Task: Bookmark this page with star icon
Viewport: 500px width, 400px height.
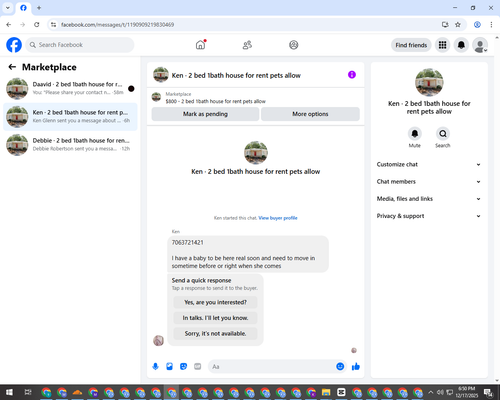Action: coord(458,25)
